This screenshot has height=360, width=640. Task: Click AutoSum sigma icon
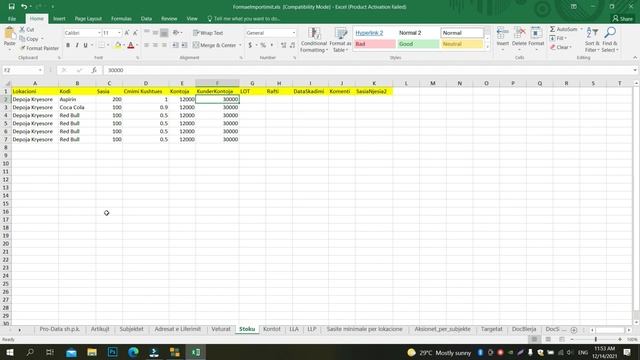click(x=552, y=29)
